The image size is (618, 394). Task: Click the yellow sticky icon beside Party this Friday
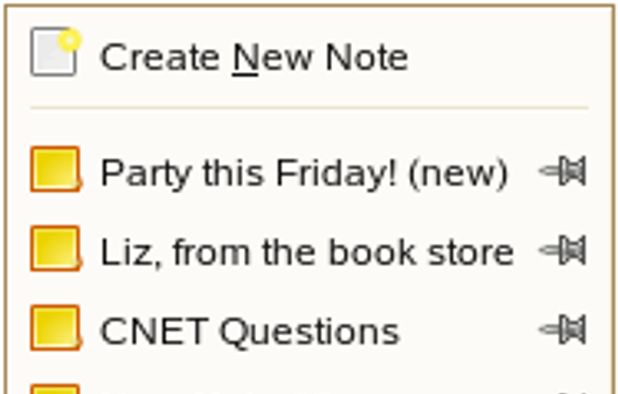click(56, 169)
